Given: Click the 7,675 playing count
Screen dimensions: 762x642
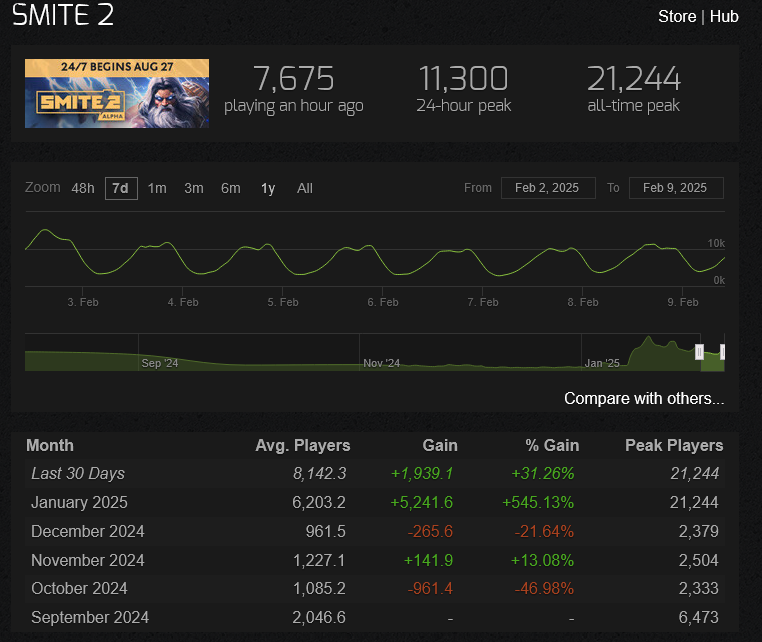Looking at the screenshot, I should click(294, 78).
